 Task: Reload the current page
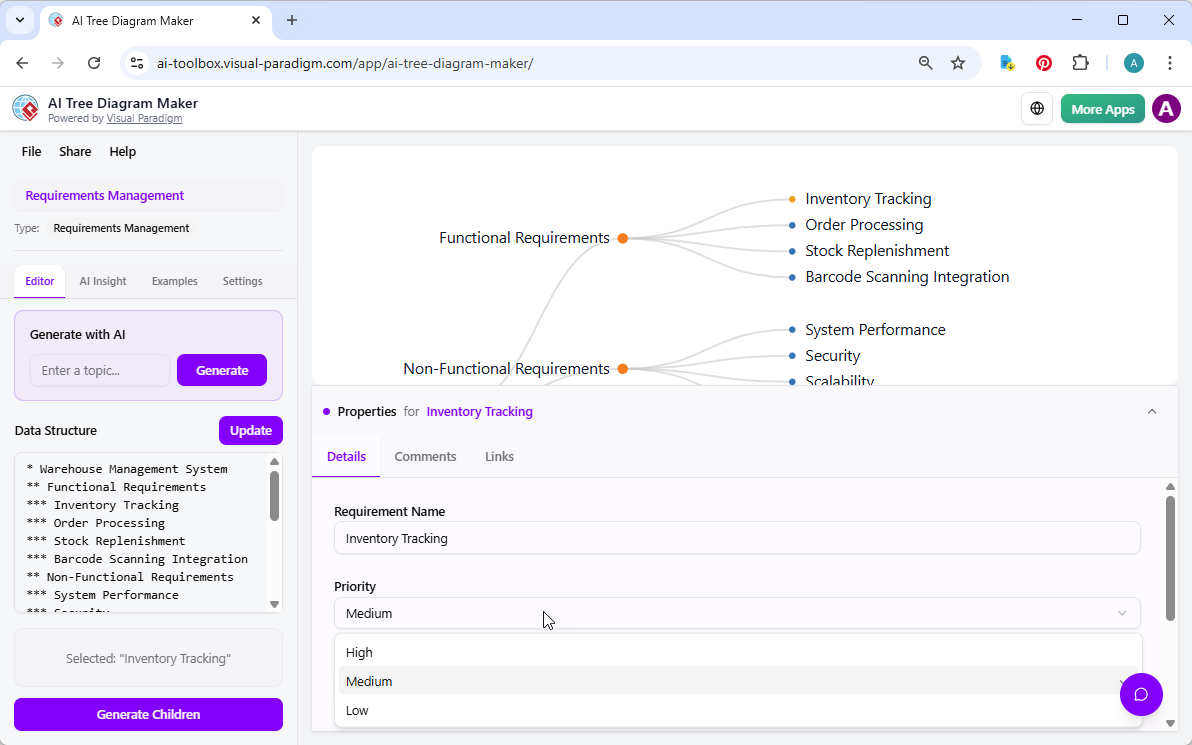pos(94,62)
